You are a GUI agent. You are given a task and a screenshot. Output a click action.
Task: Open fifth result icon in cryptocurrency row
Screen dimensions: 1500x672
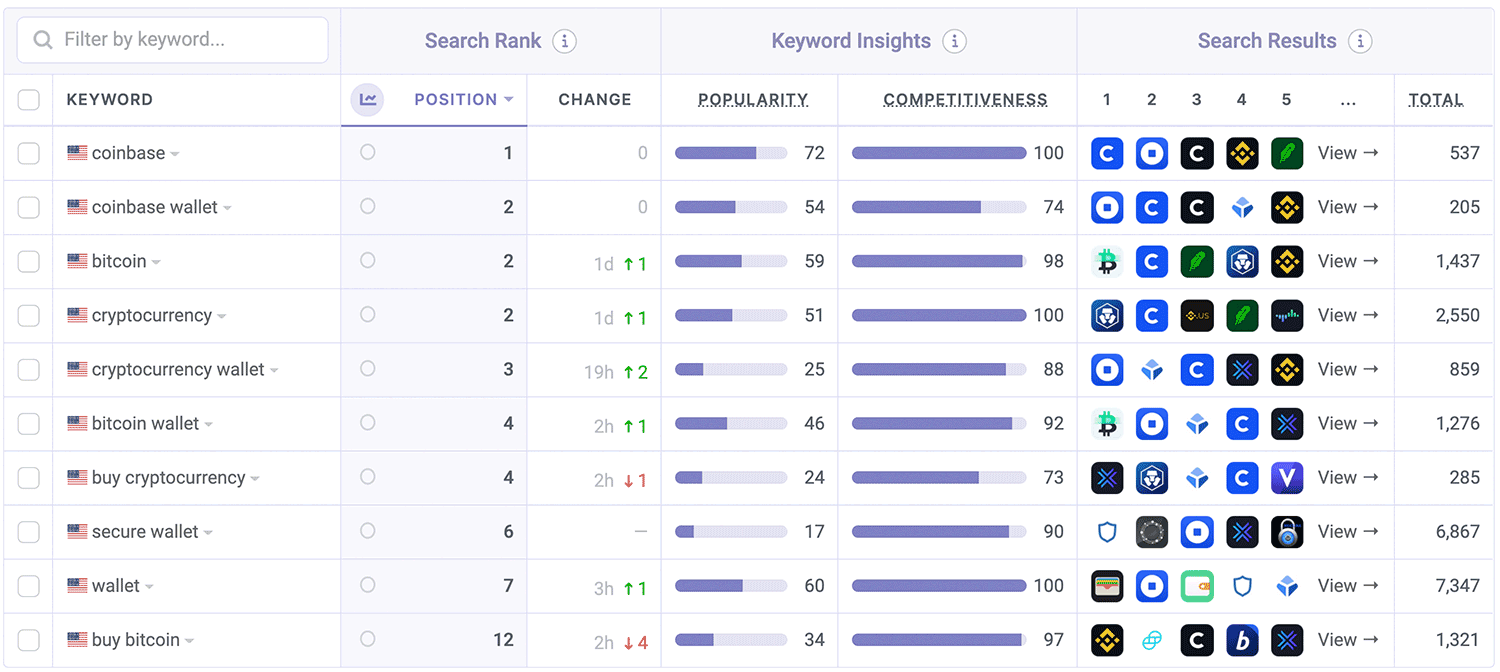[x=1287, y=315]
